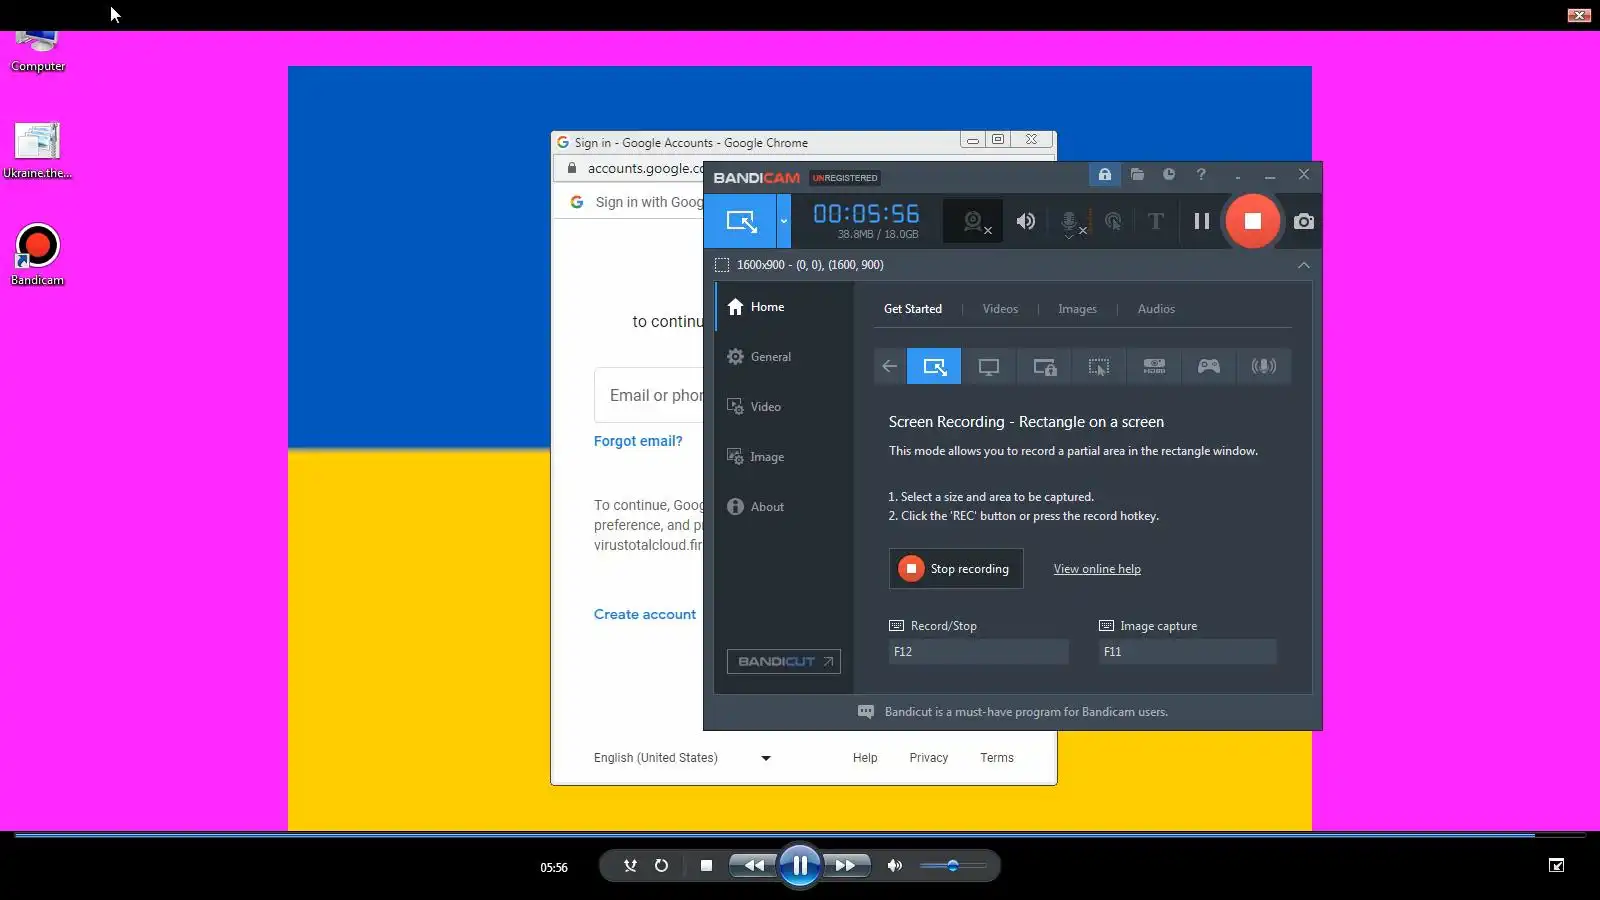This screenshot has height=900, width=1600.
Task: Select Around mouse recording mode icon
Action: (x=1099, y=366)
